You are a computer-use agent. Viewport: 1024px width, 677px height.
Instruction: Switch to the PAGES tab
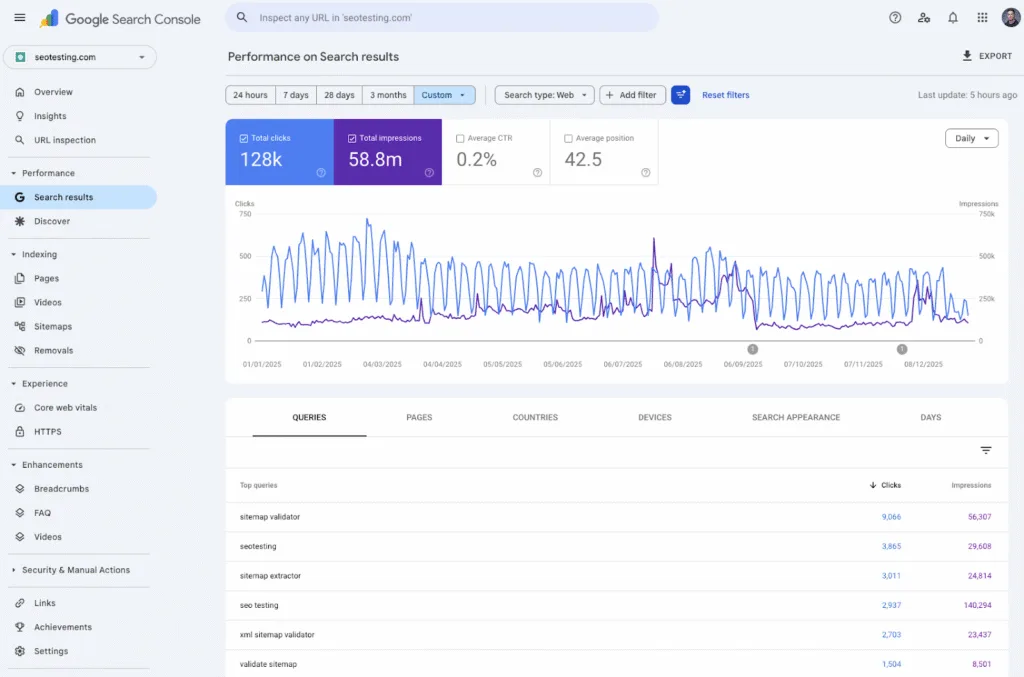(421, 417)
